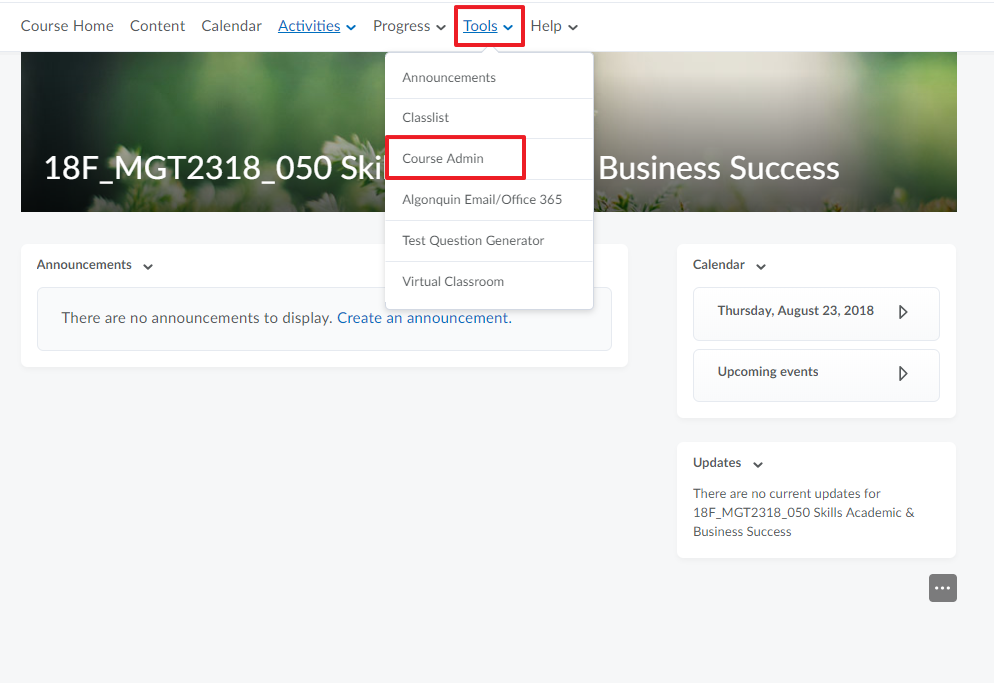Click the three-dots more options button
The image size is (994, 683).
[x=942, y=588]
